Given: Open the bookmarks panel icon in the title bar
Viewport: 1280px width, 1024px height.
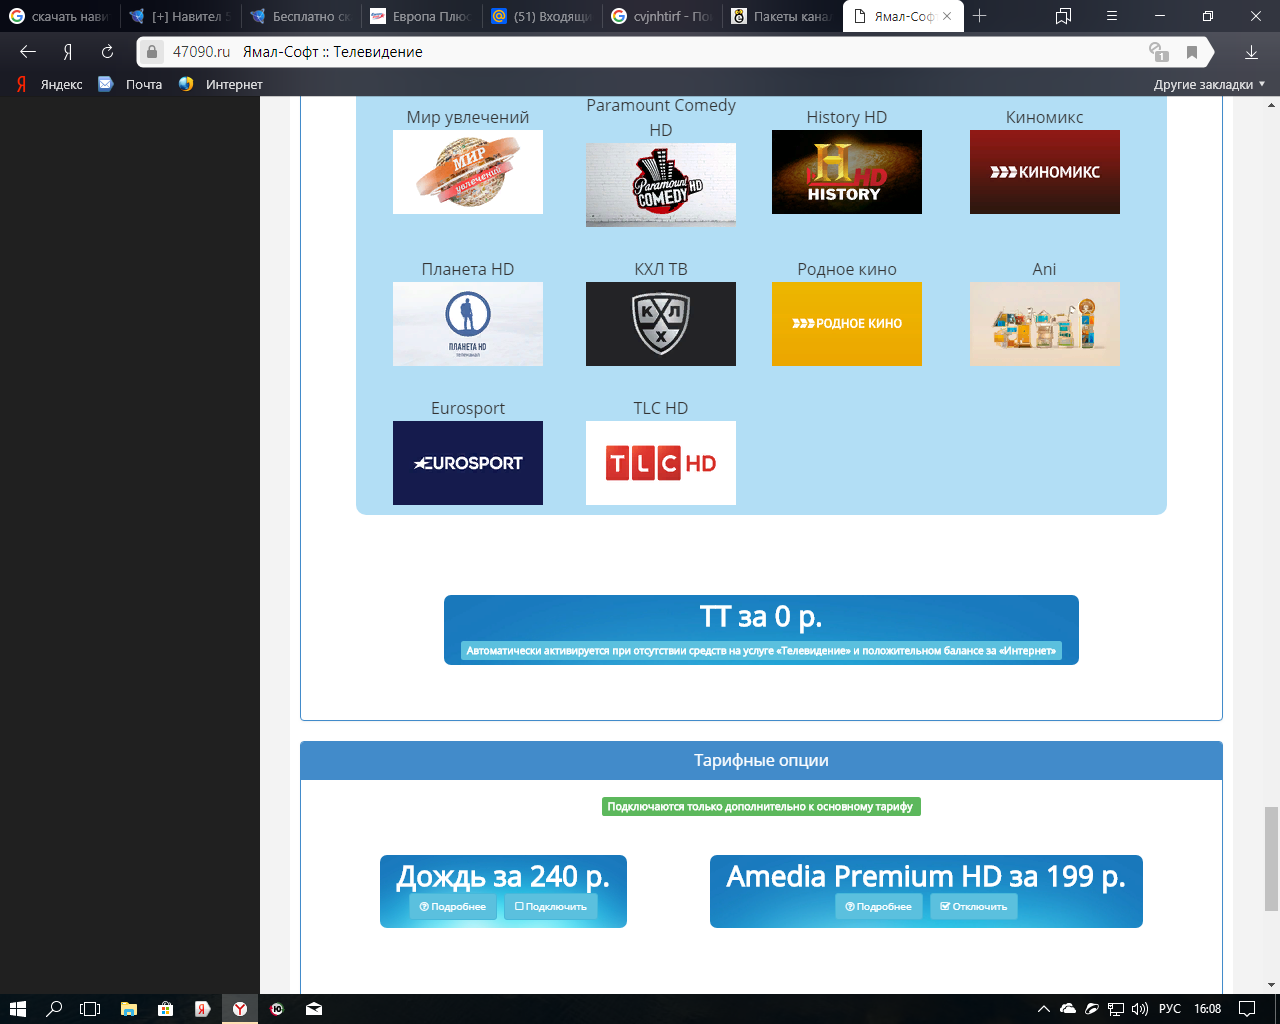Looking at the screenshot, I should 1063,16.
